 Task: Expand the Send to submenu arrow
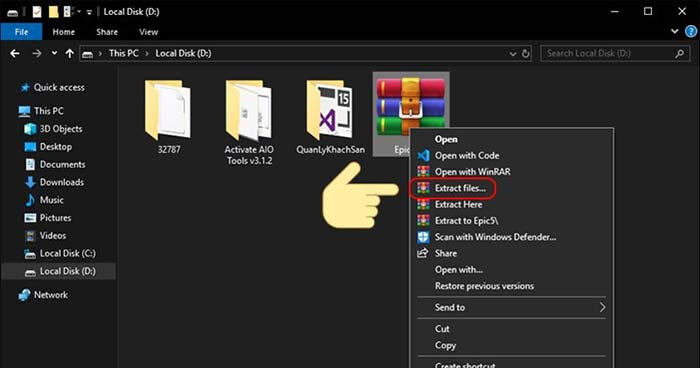coord(602,307)
